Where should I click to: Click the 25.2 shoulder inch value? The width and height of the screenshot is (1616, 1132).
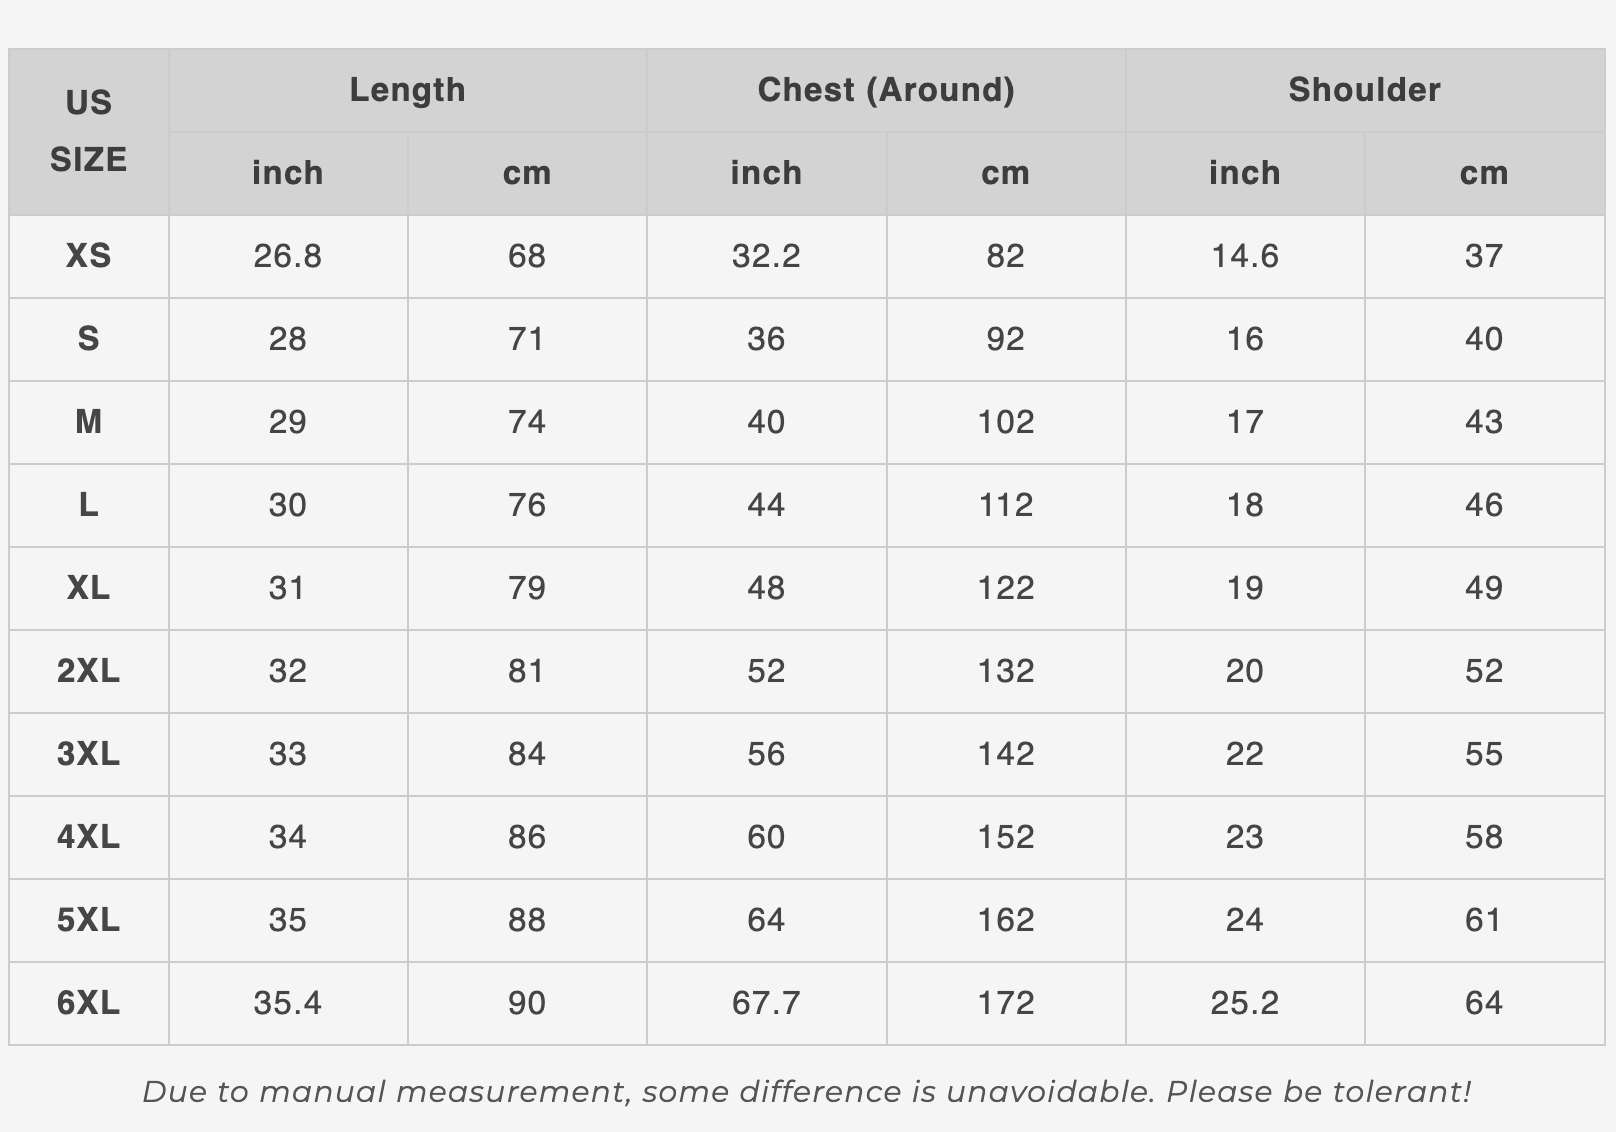coord(1245,1003)
